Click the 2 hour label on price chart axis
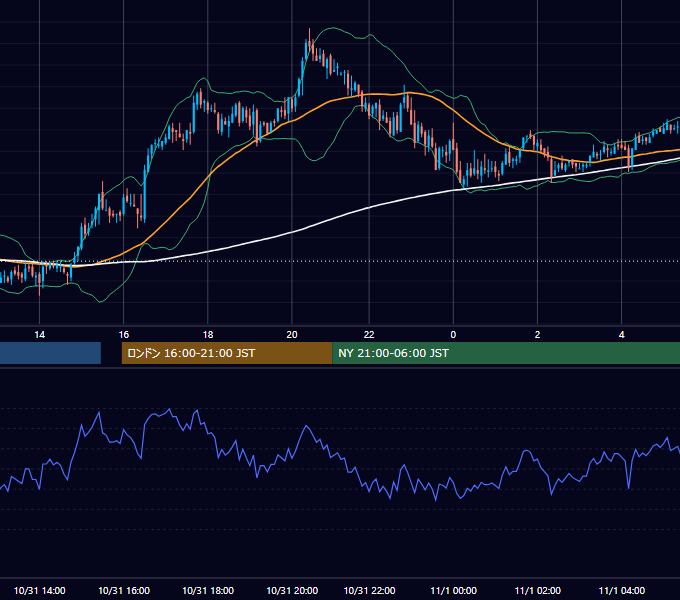 [x=537, y=335]
